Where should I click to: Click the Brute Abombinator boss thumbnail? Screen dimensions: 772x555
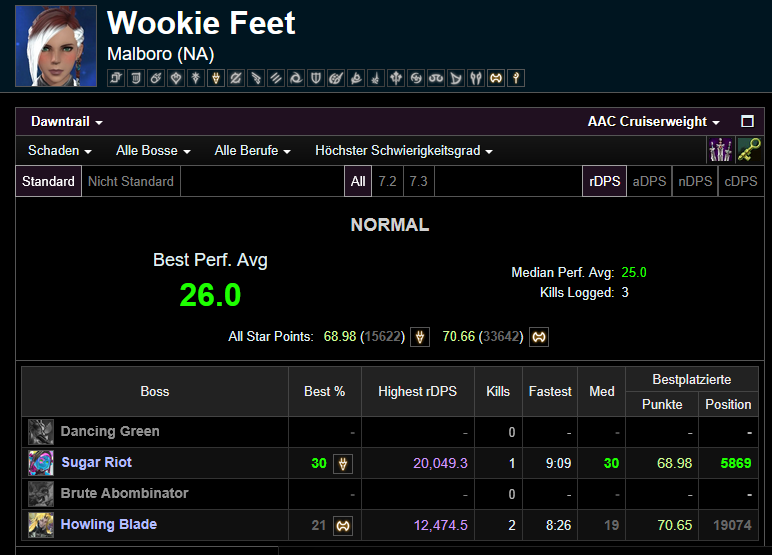(x=41, y=494)
